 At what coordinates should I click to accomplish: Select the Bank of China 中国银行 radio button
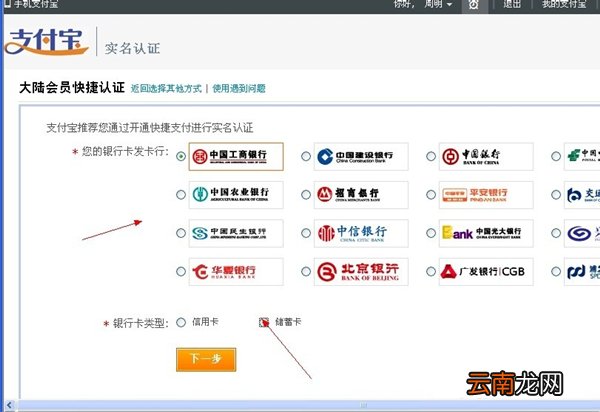(x=431, y=156)
